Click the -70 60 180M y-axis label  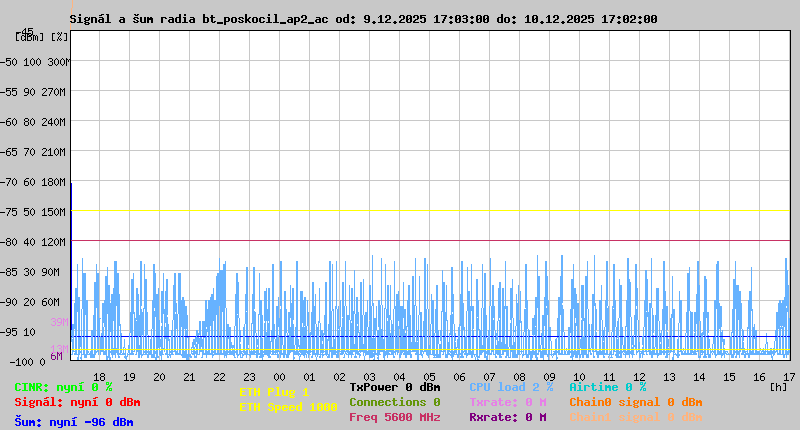[36, 182]
